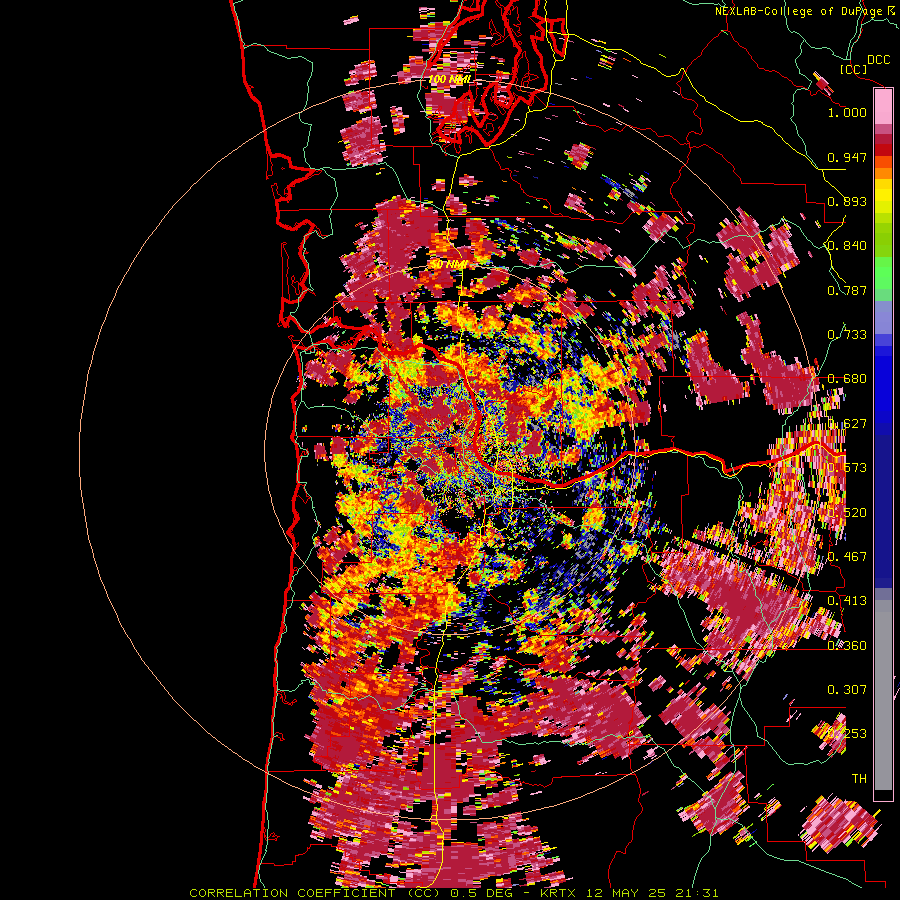
Task: Click the DCC label above the color scale
Action: click(878, 59)
